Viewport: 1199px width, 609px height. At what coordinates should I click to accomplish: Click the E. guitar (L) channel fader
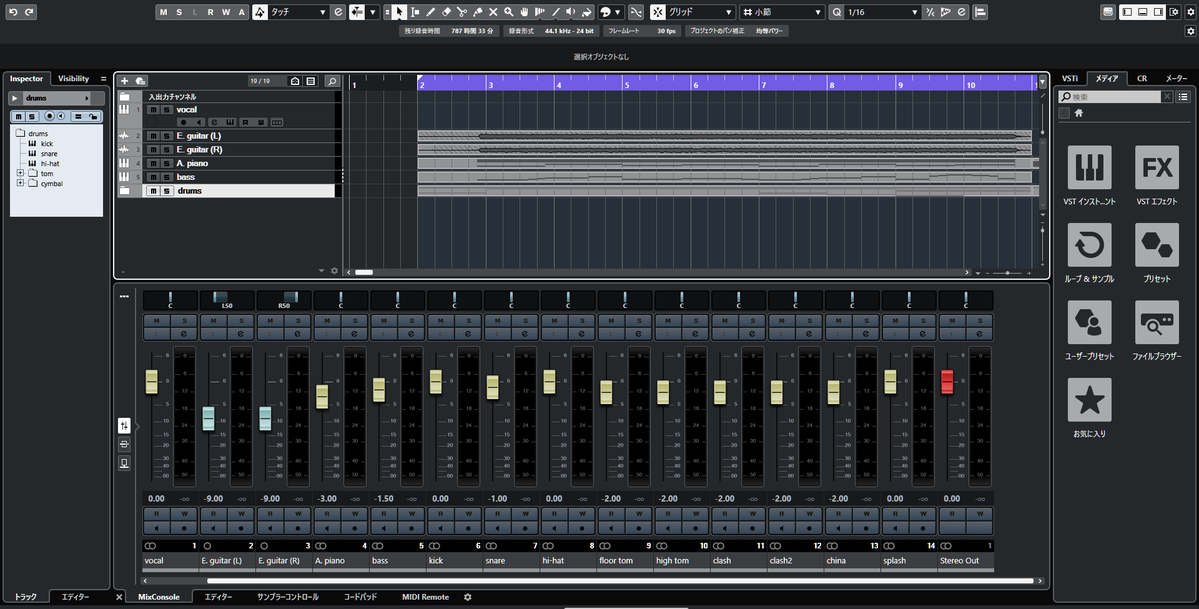click(208, 418)
